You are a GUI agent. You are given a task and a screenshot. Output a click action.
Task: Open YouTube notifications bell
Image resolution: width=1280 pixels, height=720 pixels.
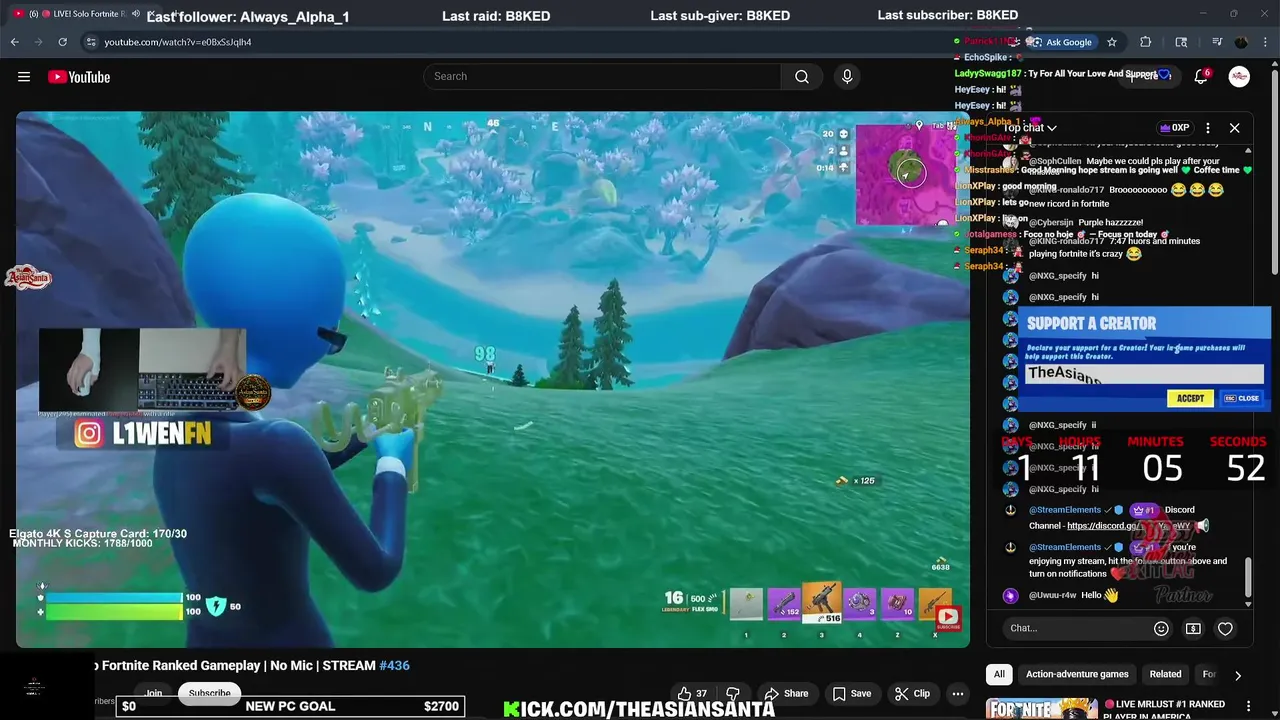1201,77
